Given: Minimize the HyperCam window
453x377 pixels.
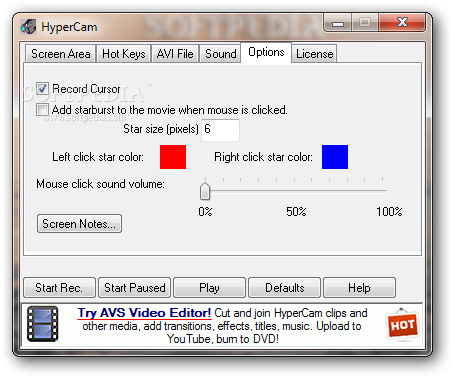Looking at the screenshot, I should [x=338, y=23].
